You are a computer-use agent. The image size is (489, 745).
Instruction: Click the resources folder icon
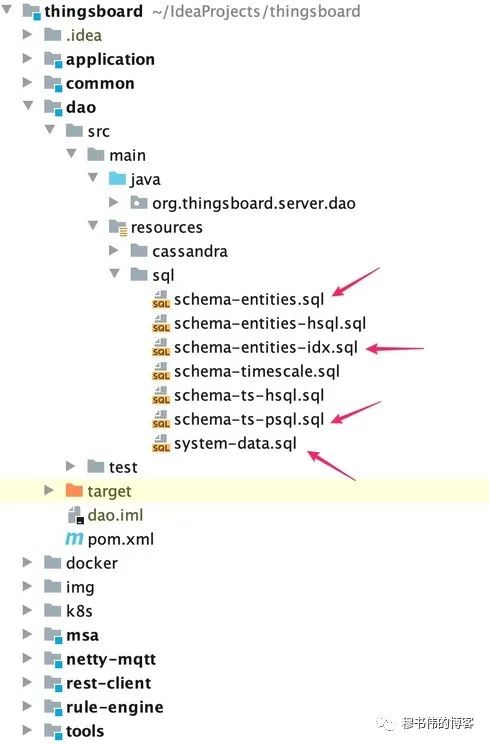click(117, 227)
